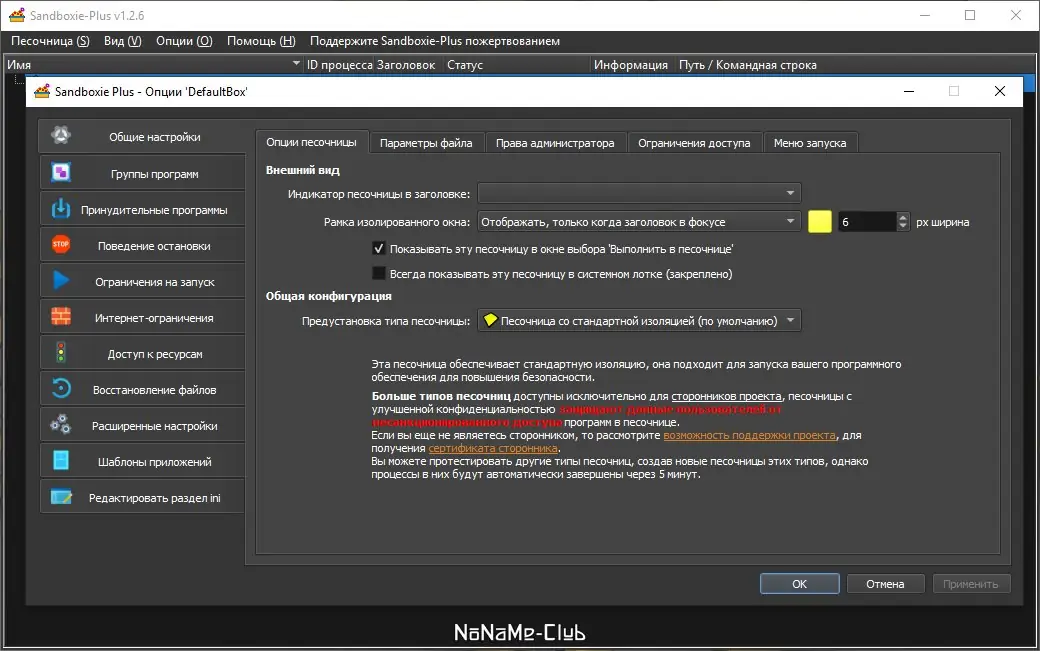Viewport: 1040px width, 651px height.
Task: Open the Общие настройки section
Action: click(x=142, y=136)
